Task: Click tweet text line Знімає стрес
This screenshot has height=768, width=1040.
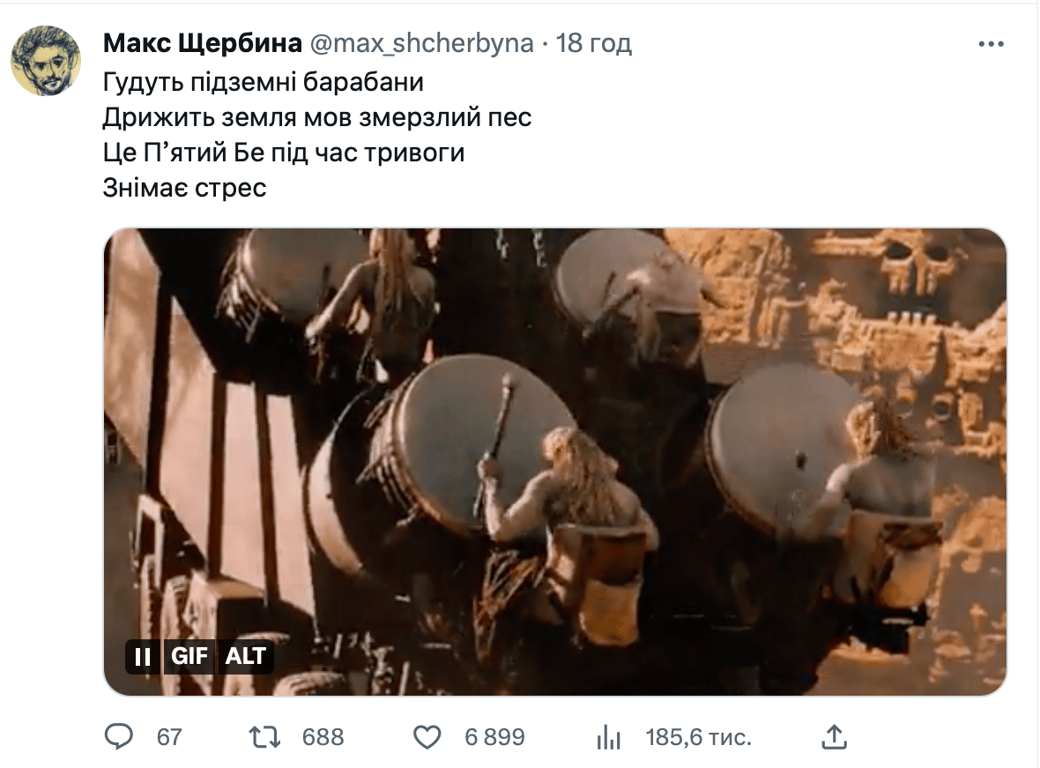Action: pyautogui.click(x=184, y=188)
